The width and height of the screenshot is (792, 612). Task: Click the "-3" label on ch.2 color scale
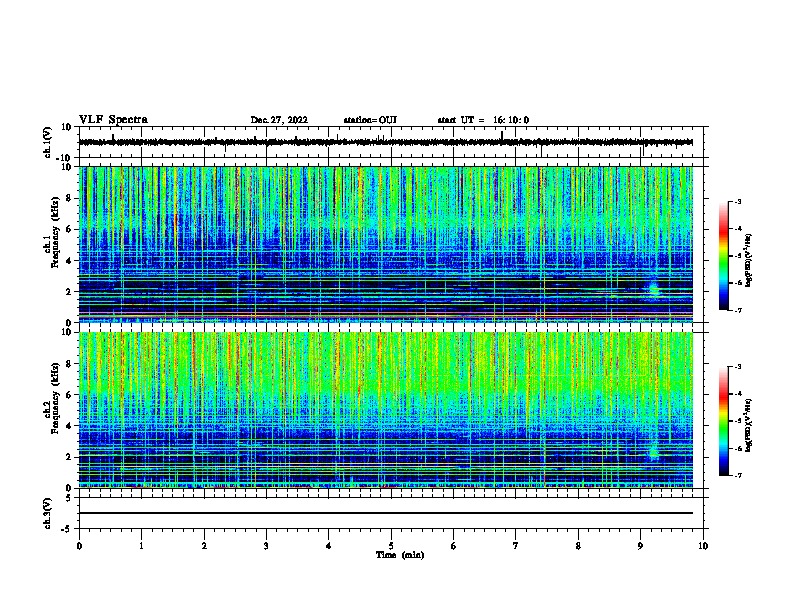[x=738, y=367]
